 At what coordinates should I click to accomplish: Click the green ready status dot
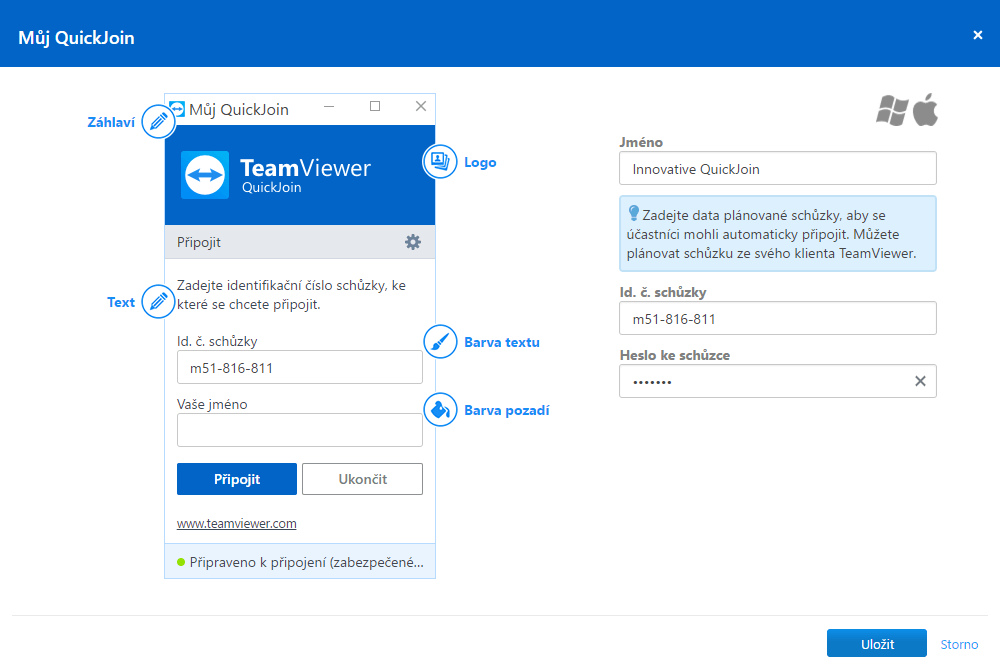181,562
